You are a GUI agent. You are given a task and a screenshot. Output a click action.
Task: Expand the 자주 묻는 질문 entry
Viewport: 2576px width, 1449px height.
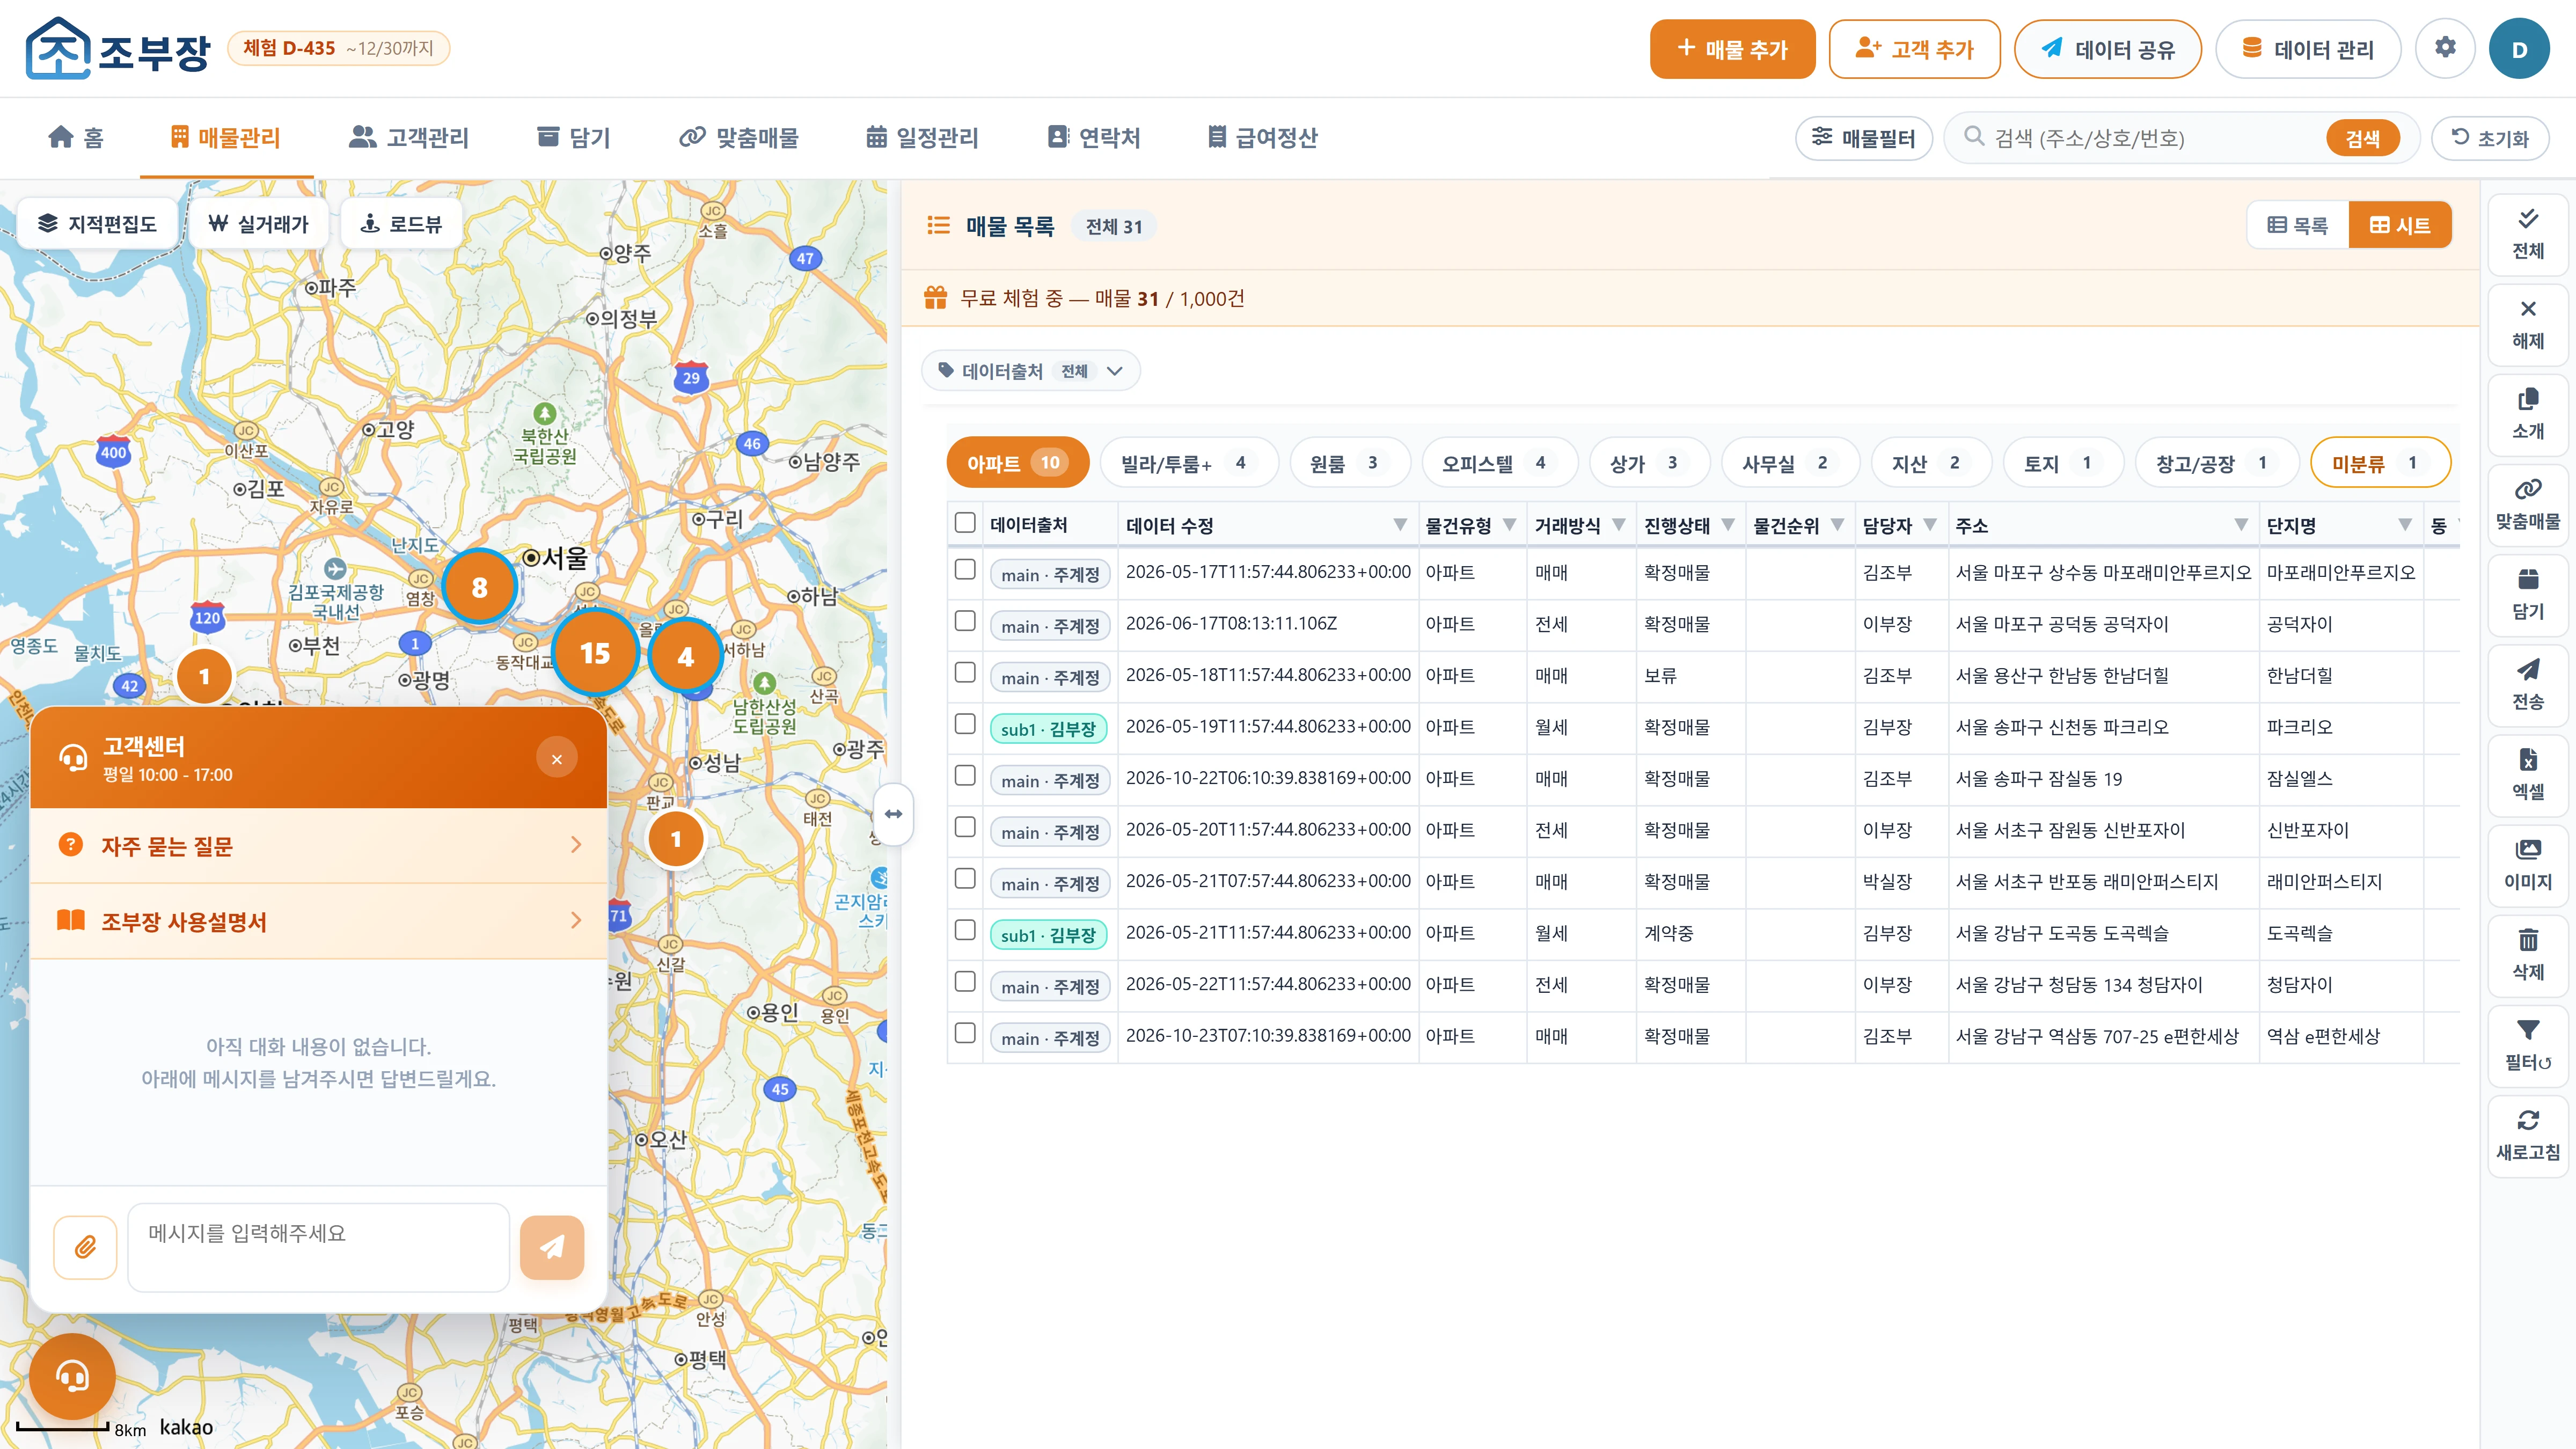pos(319,846)
